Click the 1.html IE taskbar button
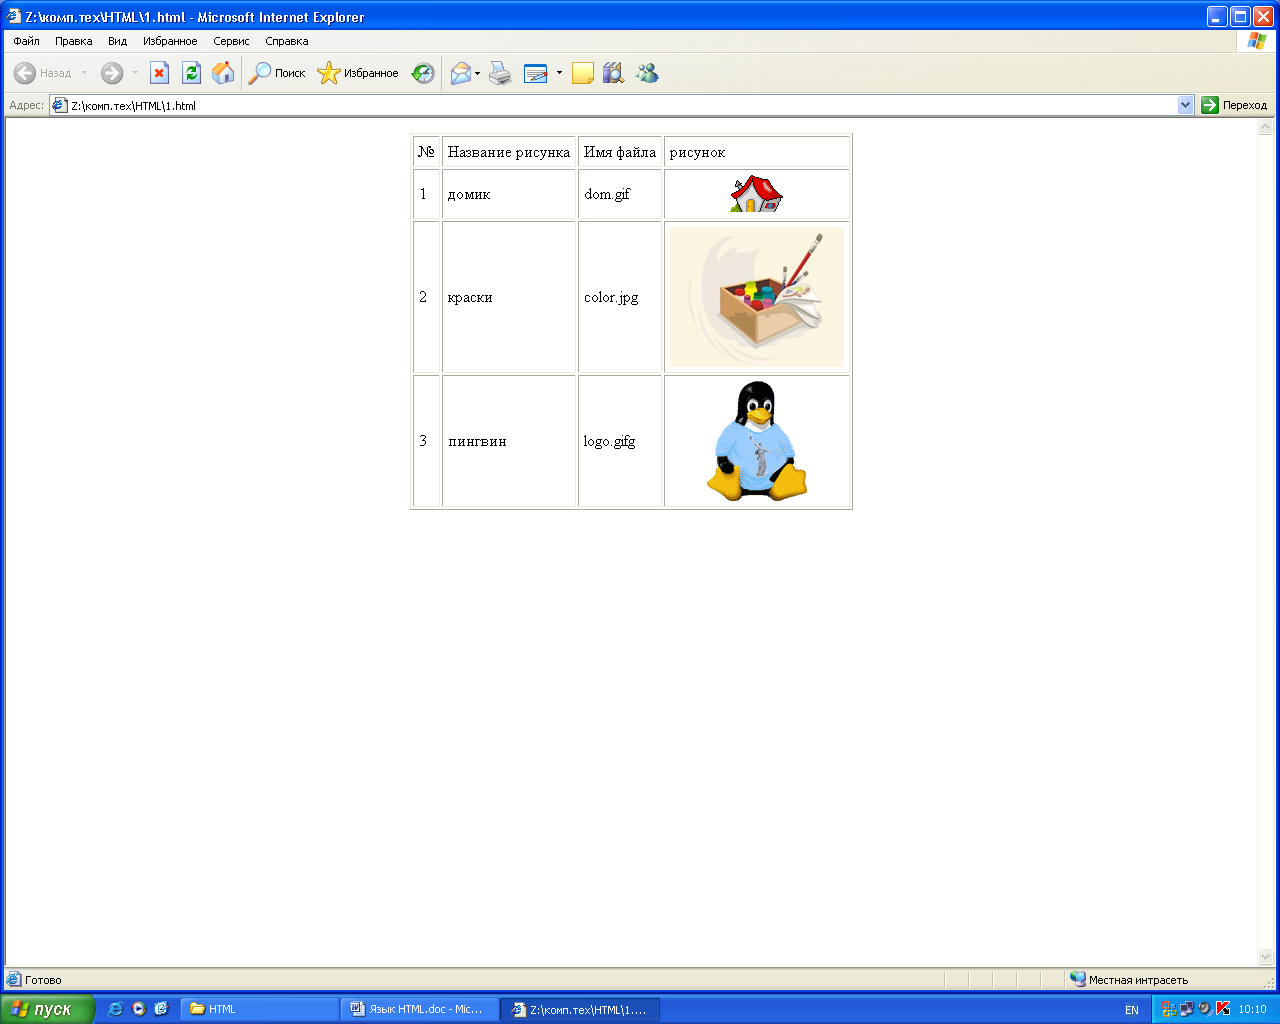Image resolution: width=1280 pixels, height=1024 pixels. pos(580,1009)
